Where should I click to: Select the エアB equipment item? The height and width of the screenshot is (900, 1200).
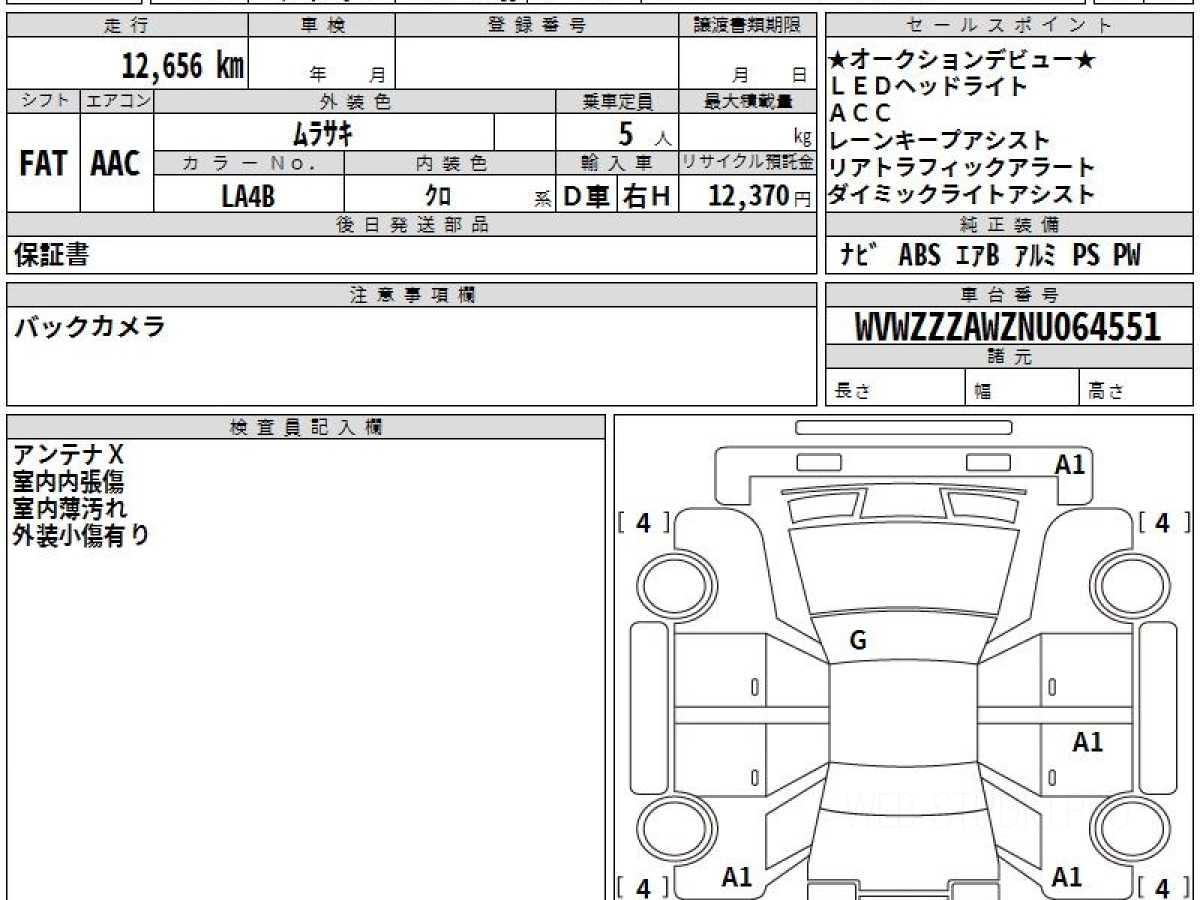pos(976,256)
